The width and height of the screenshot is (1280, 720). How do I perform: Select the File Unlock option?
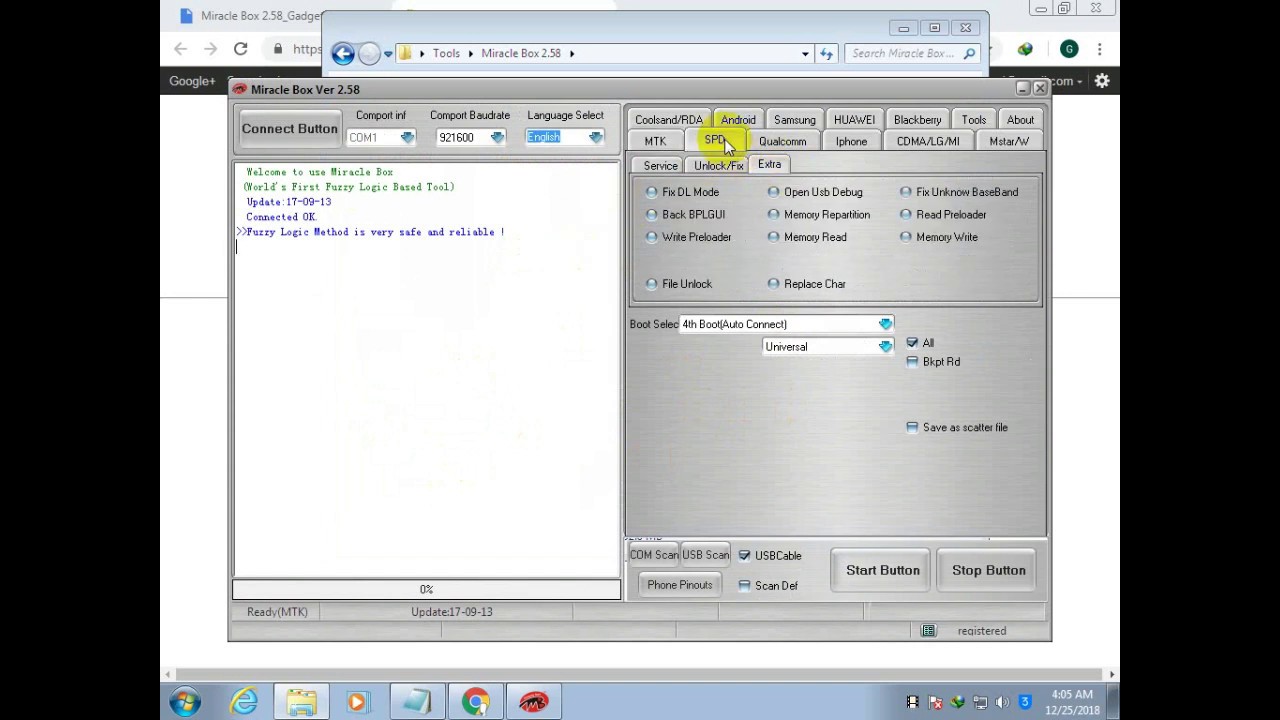click(x=679, y=284)
